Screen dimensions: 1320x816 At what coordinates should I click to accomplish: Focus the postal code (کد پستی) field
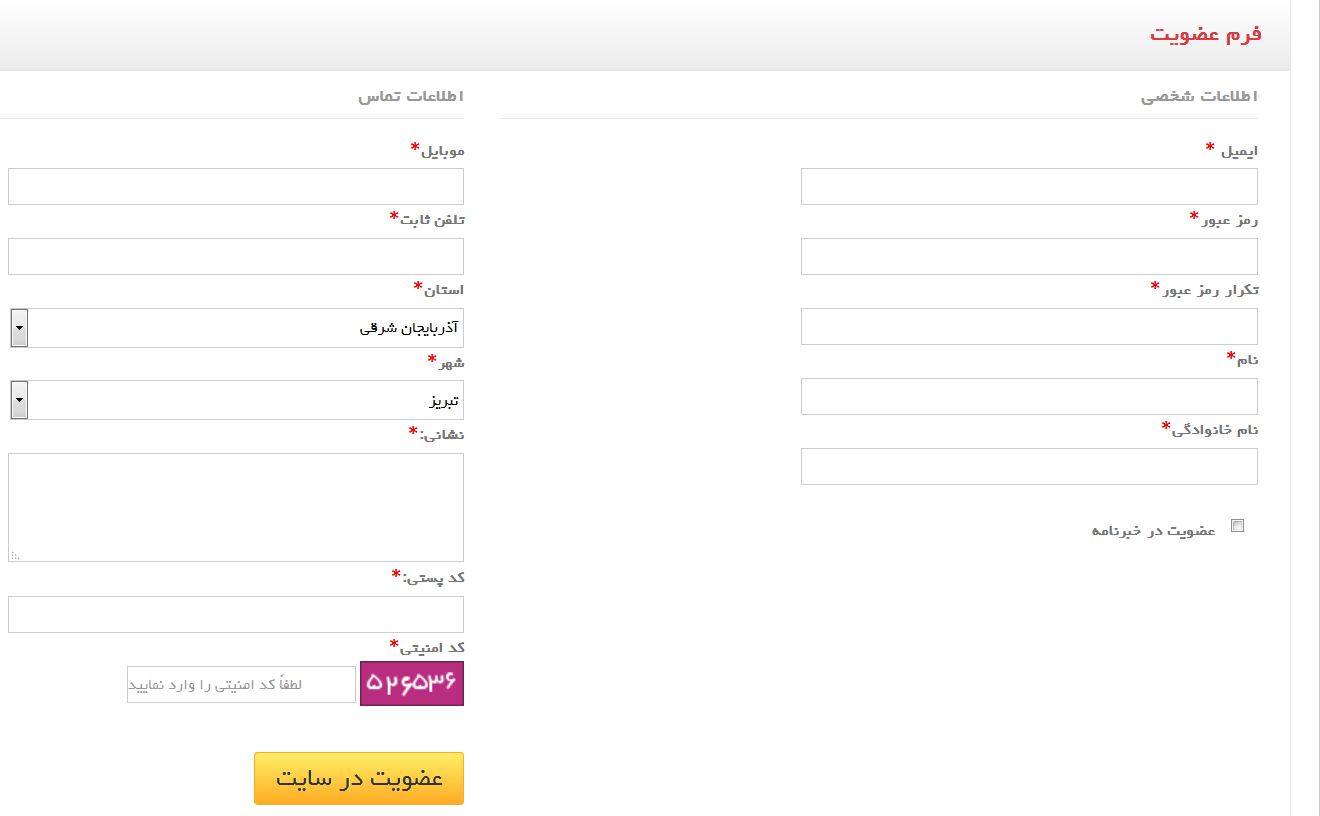(x=236, y=615)
